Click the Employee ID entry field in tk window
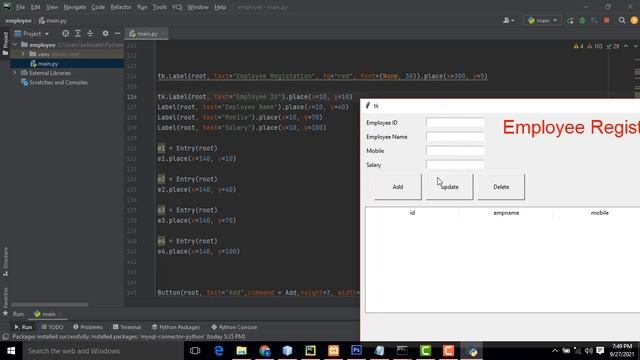 pos(455,122)
